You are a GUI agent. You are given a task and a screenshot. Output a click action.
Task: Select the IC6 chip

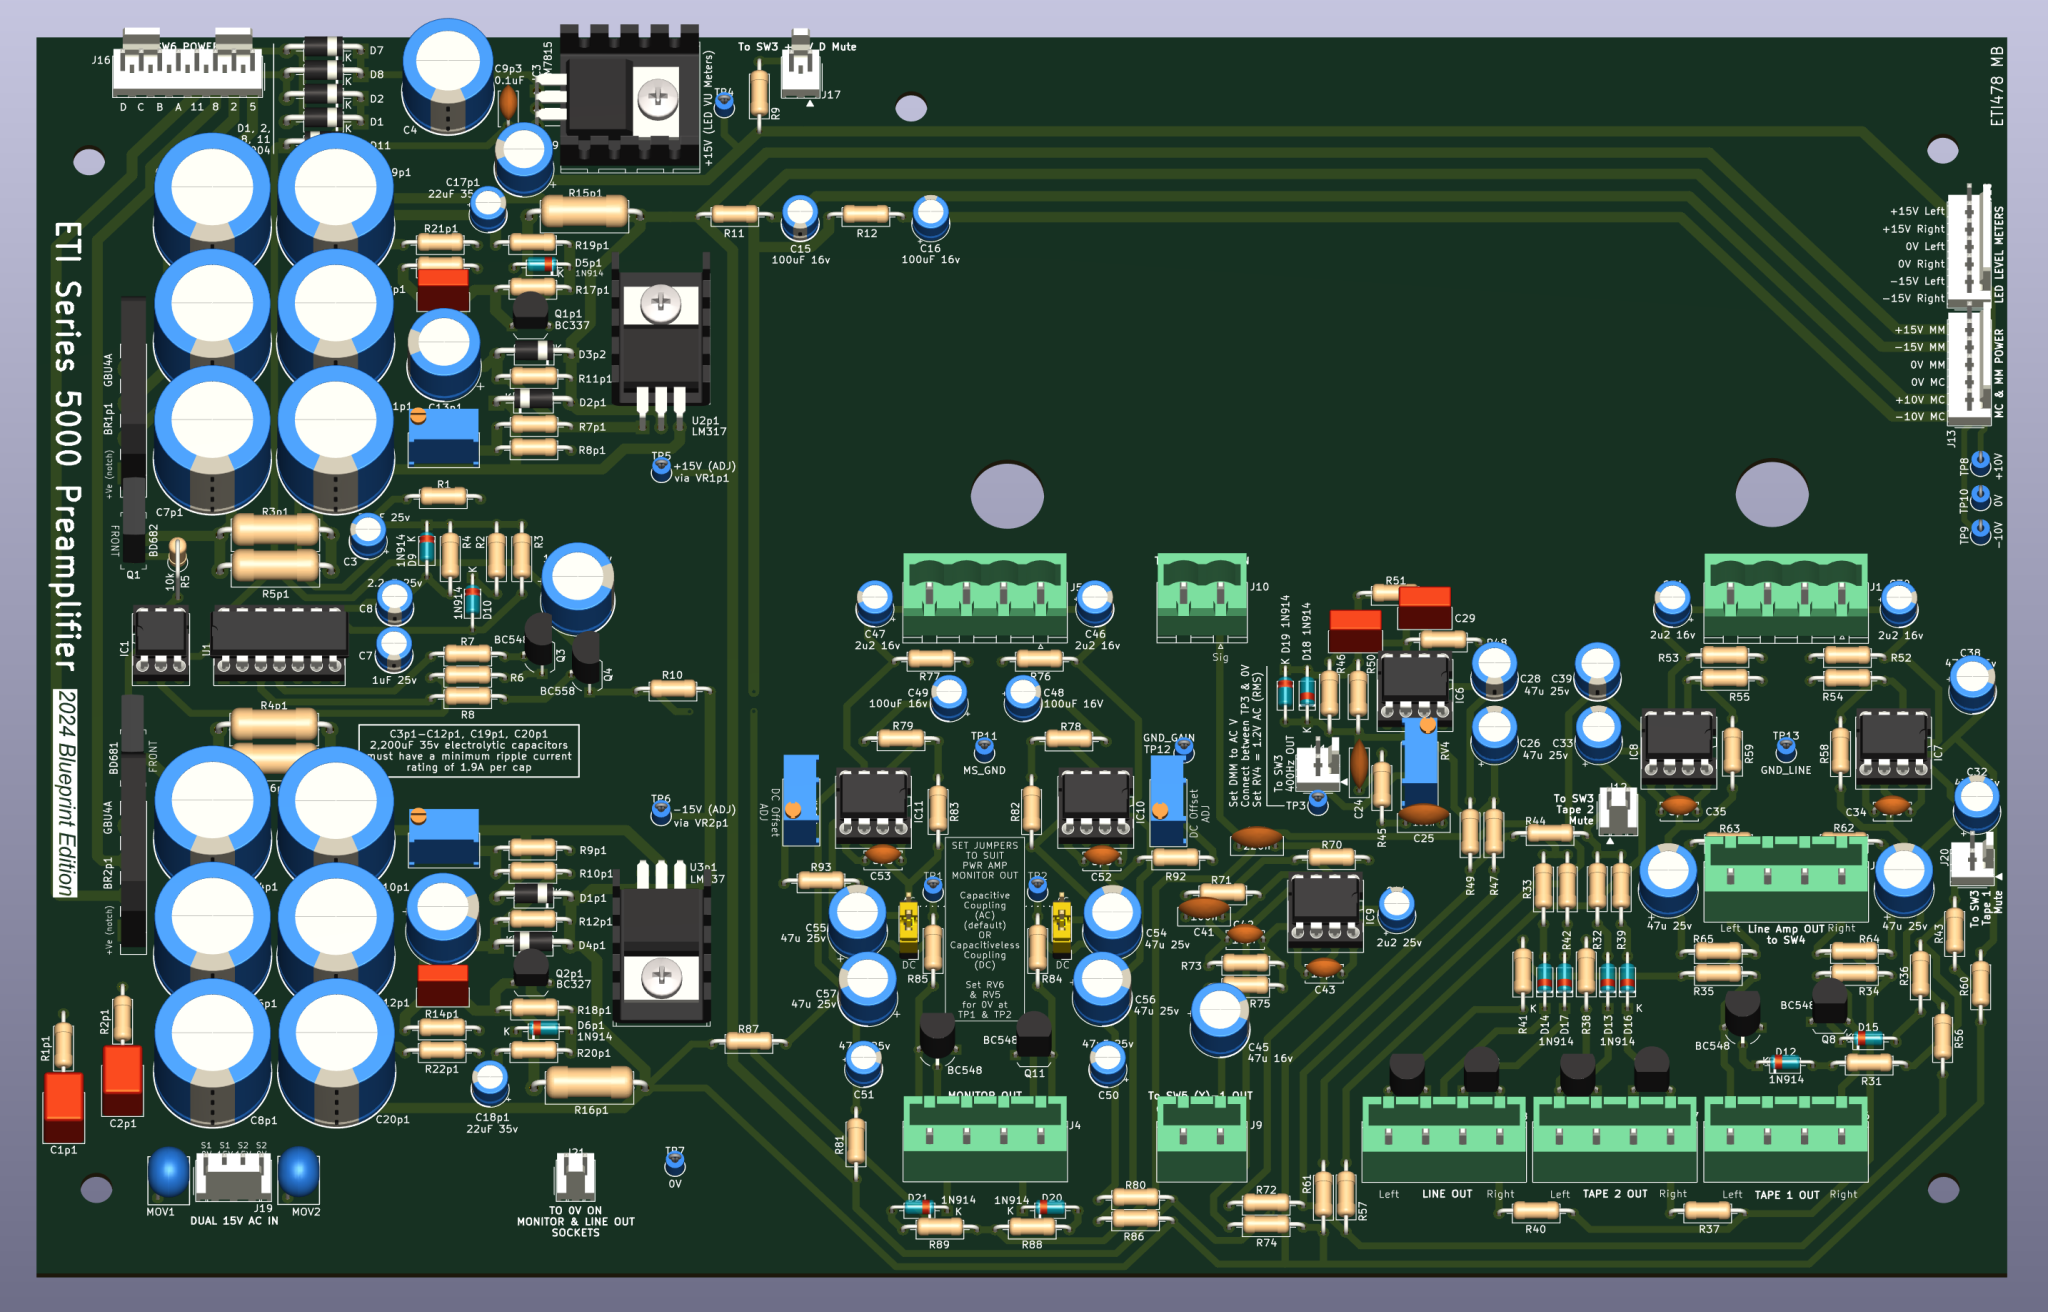(x=1415, y=690)
